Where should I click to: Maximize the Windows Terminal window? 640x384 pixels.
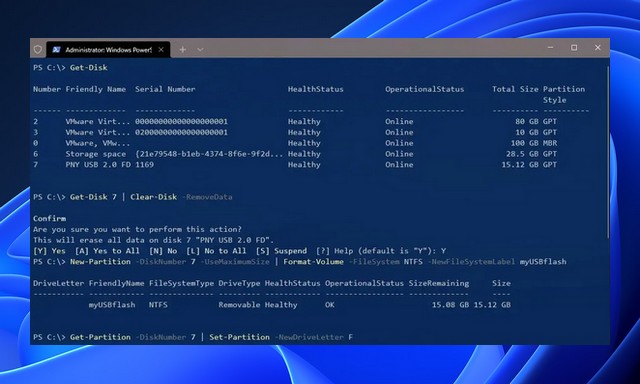pos(574,47)
